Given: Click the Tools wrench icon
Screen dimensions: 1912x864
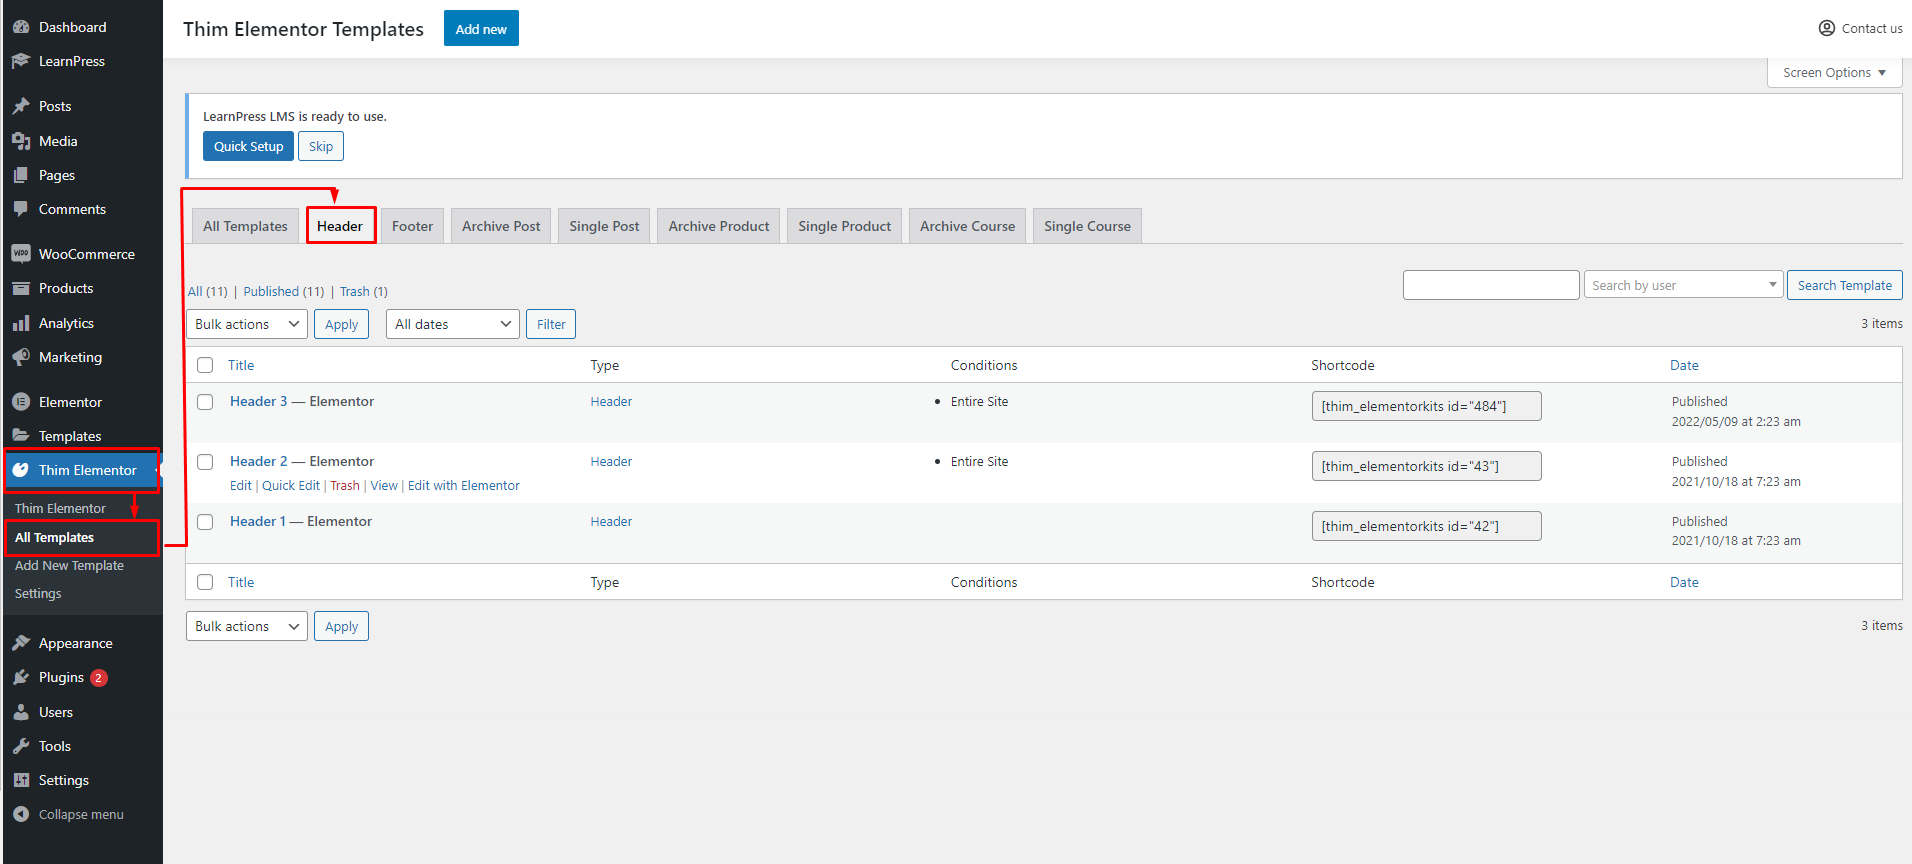Looking at the screenshot, I should 21,746.
